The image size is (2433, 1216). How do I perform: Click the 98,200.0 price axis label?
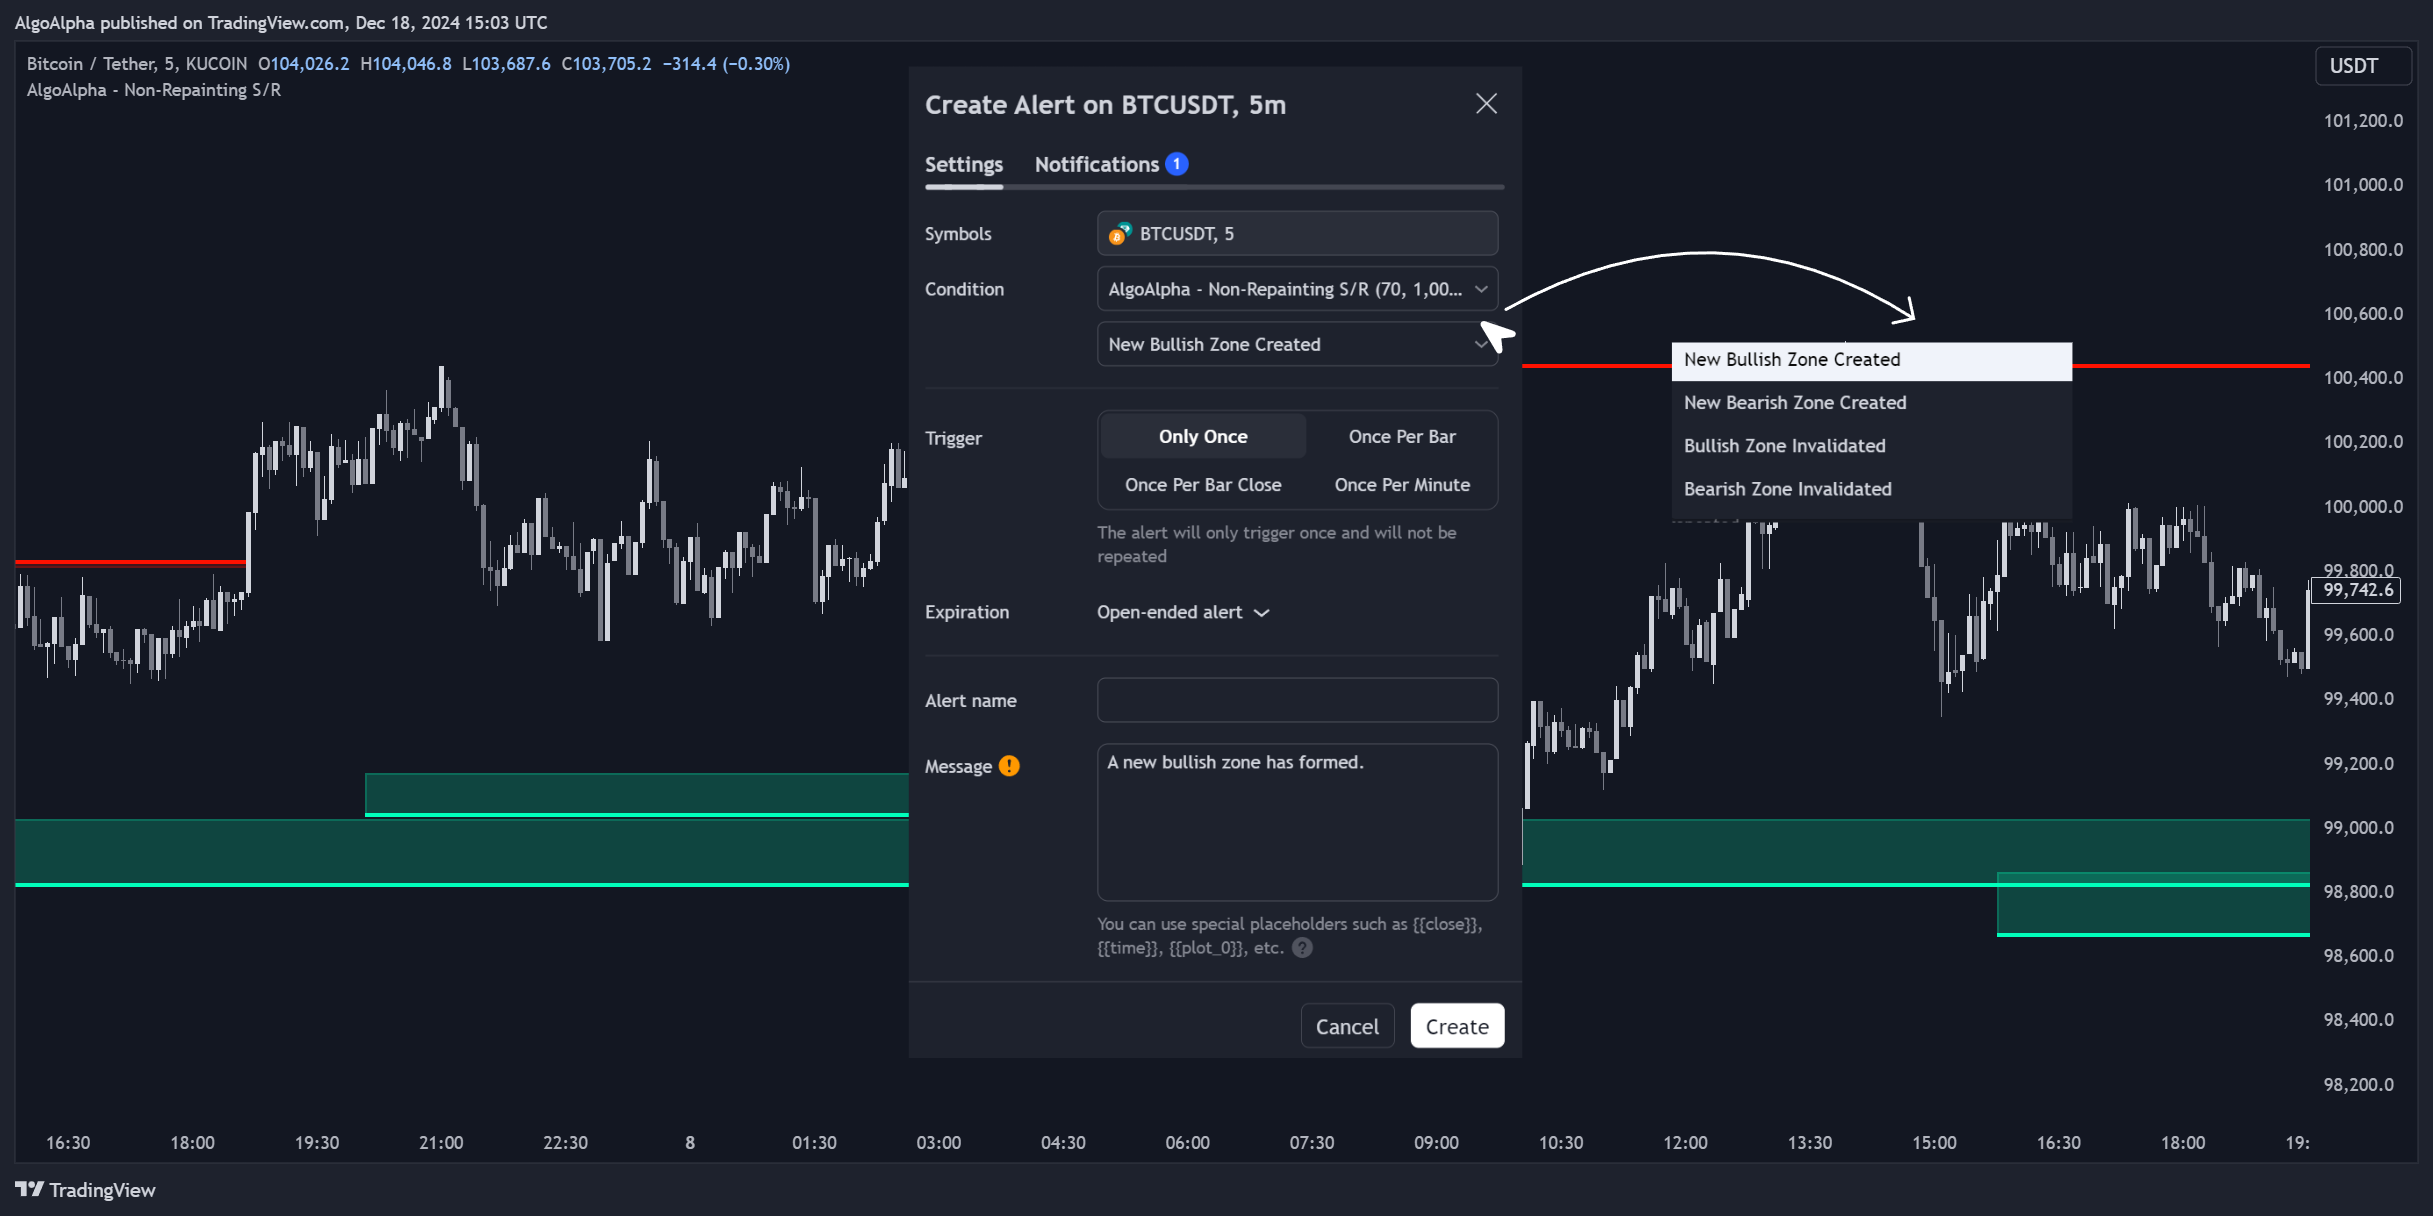(x=2358, y=1085)
